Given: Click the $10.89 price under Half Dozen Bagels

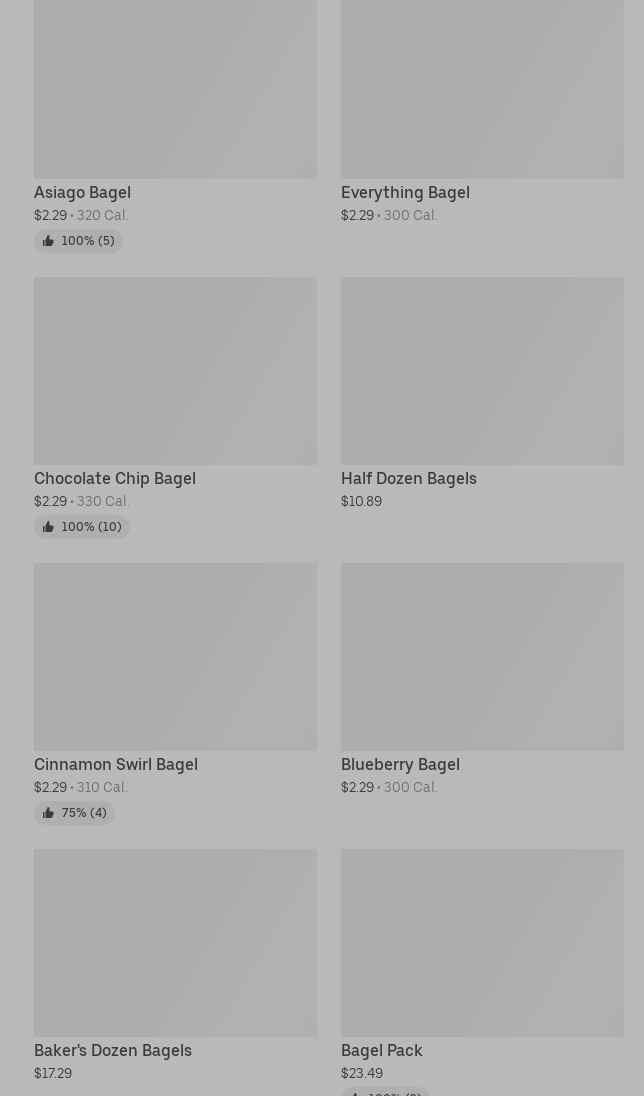Looking at the screenshot, I should point(361,501).
